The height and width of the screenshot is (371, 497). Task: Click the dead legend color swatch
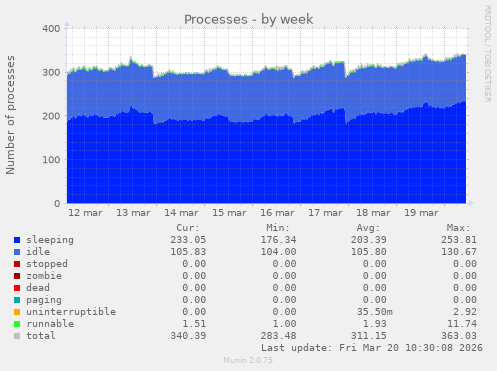click(17, 288)
